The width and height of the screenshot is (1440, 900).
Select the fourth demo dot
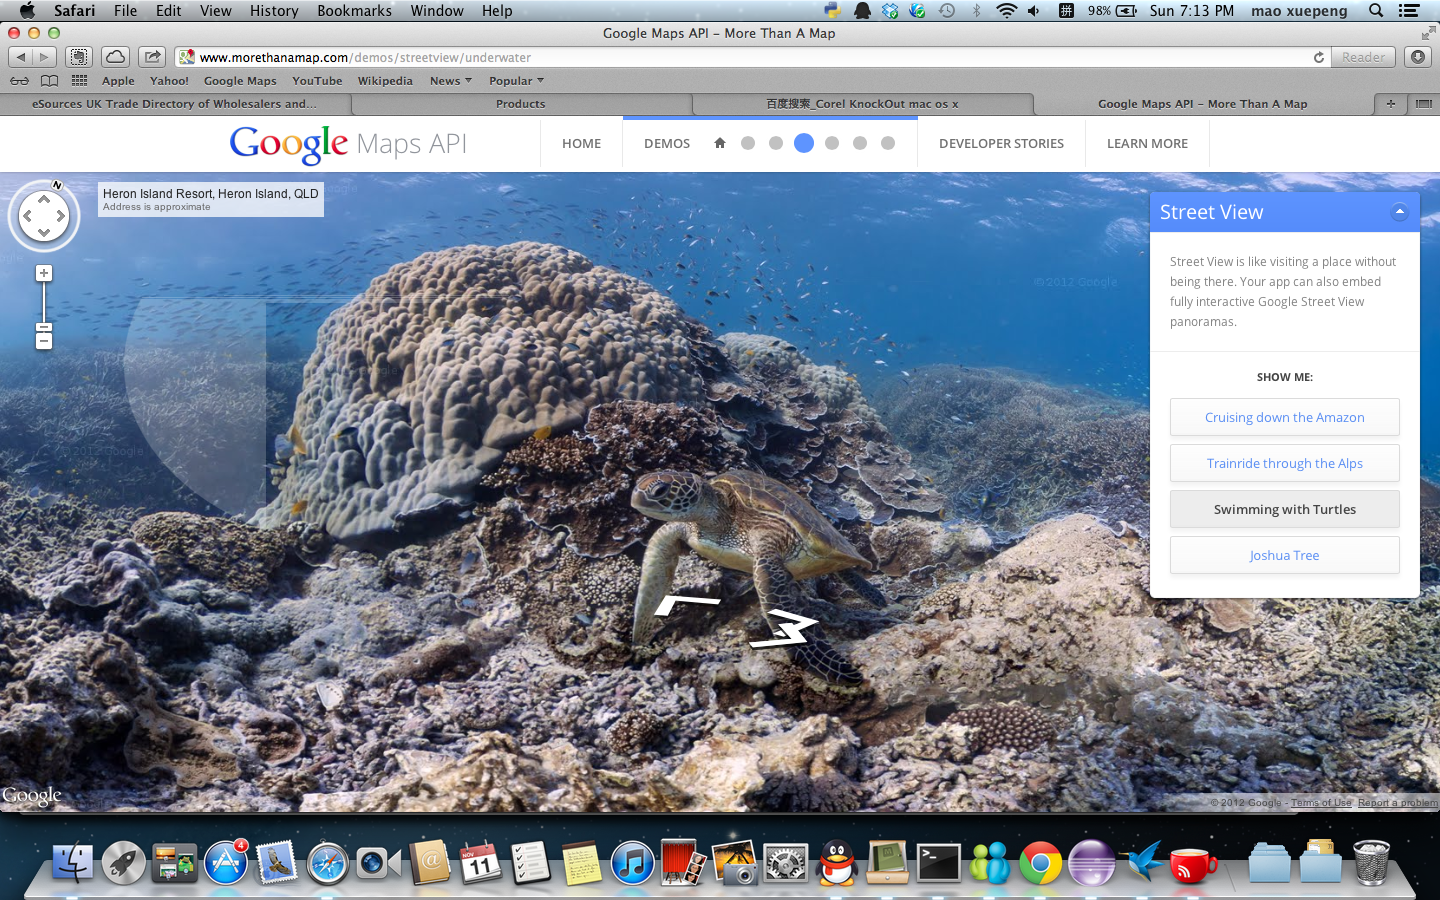(x=832, y=143)
